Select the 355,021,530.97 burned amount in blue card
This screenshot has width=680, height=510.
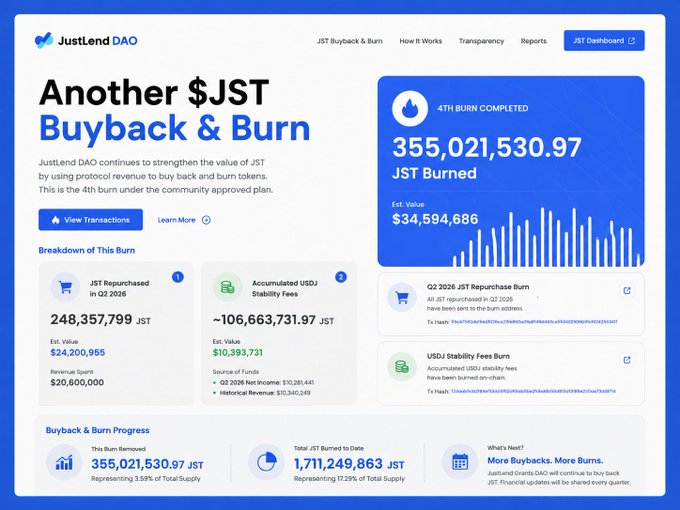pyautogui.click(x=487, y=147)
